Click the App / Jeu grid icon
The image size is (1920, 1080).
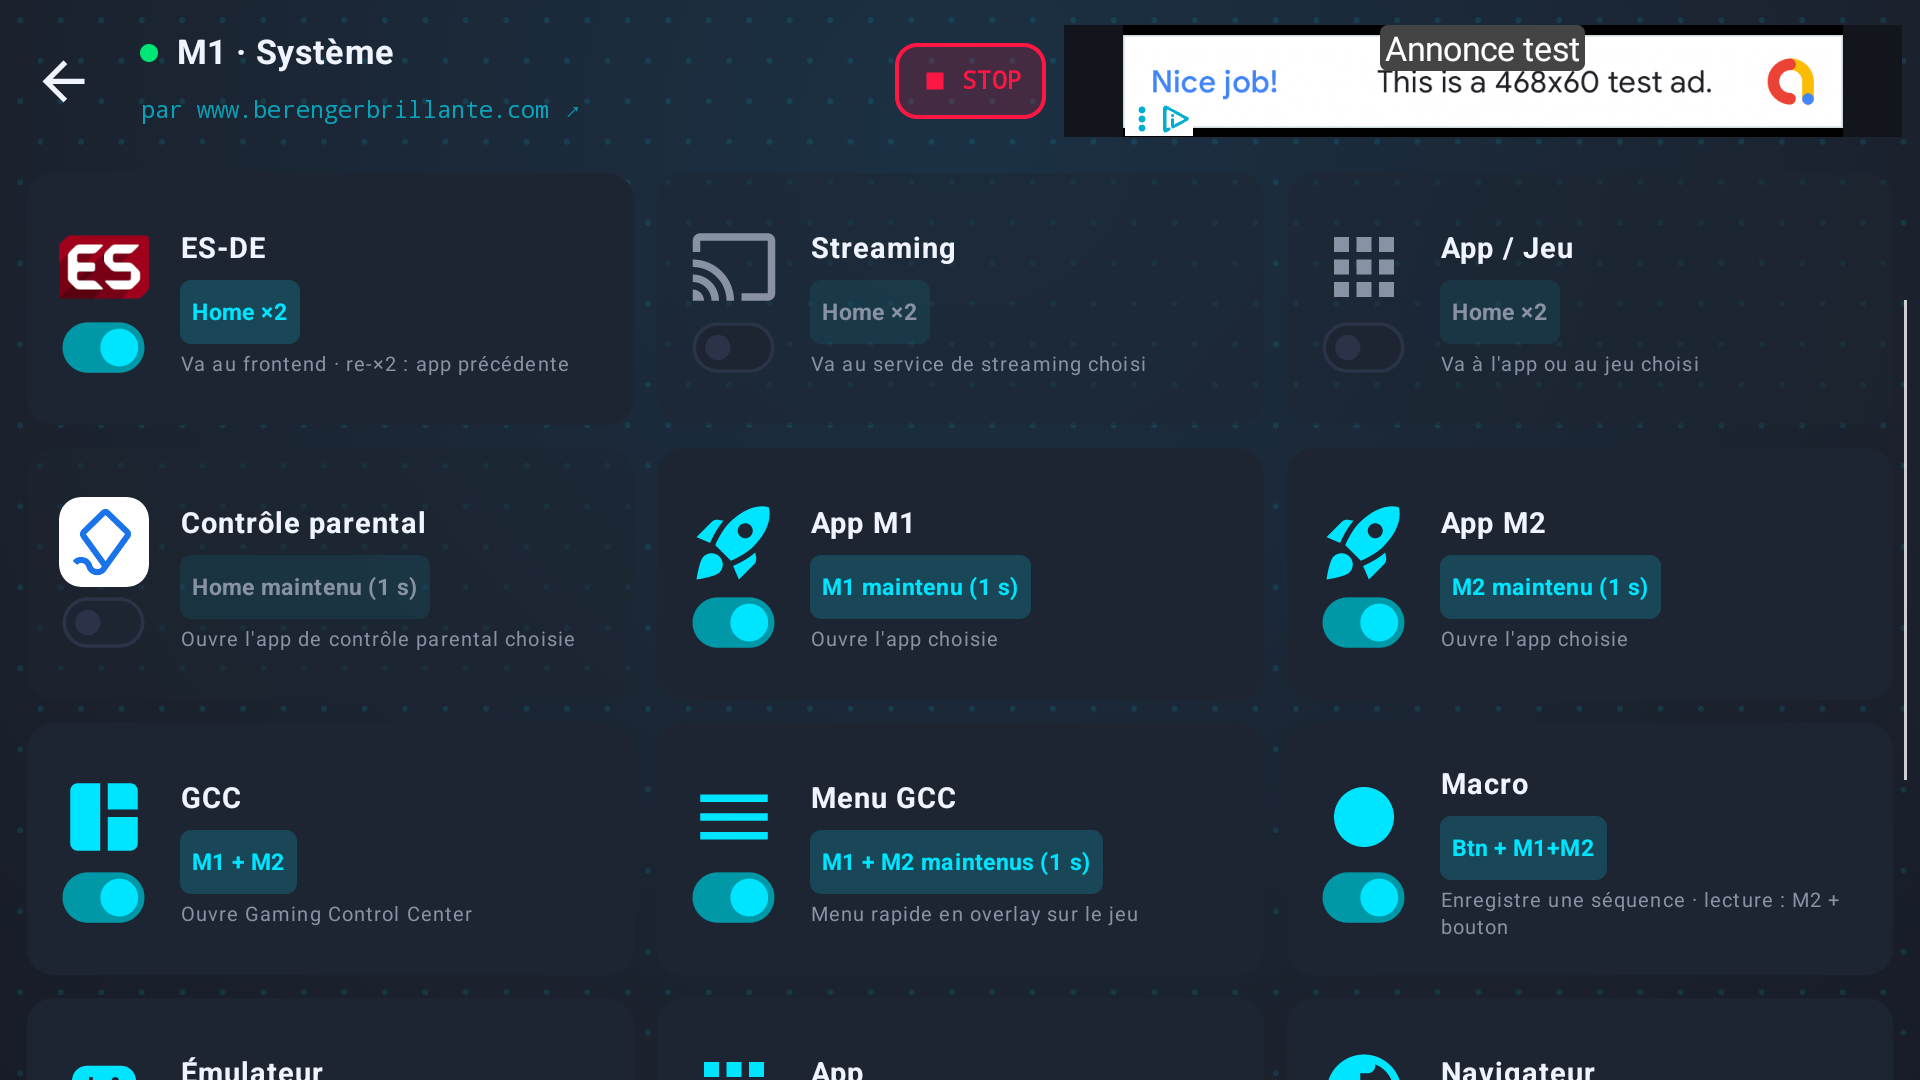click(1363, 267)
